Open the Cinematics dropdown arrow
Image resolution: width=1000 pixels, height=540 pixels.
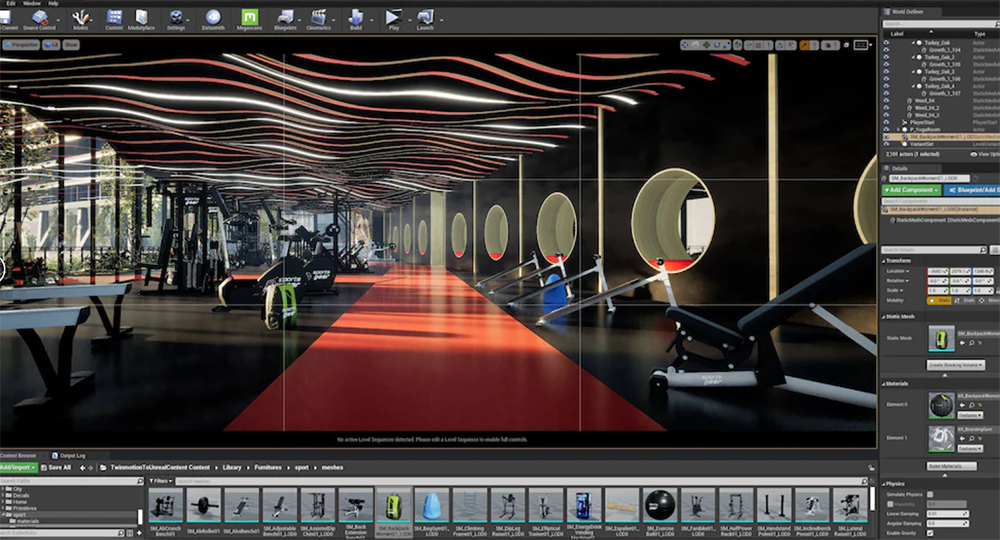335,20
